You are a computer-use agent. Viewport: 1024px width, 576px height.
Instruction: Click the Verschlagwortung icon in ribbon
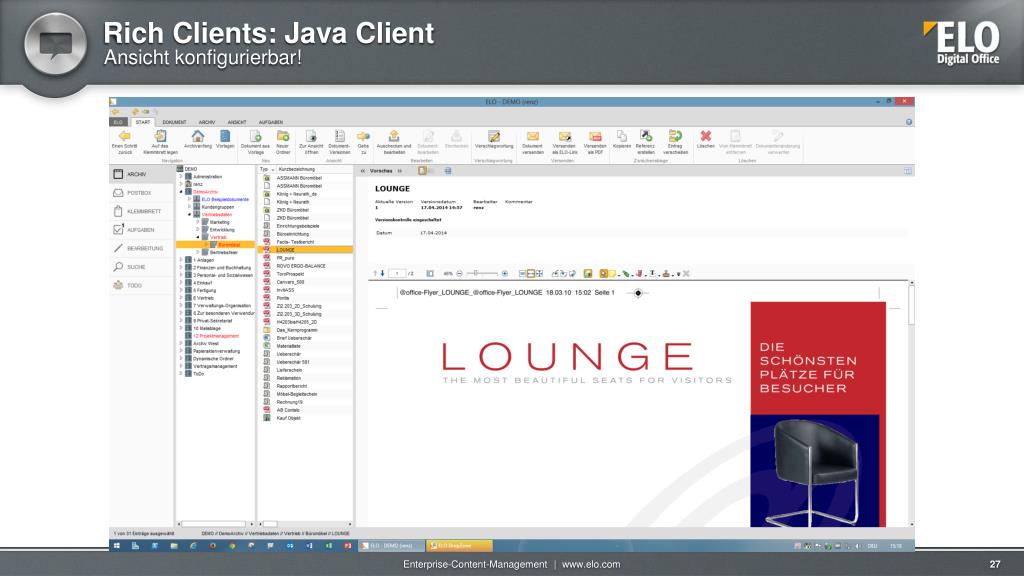(493, 137)
